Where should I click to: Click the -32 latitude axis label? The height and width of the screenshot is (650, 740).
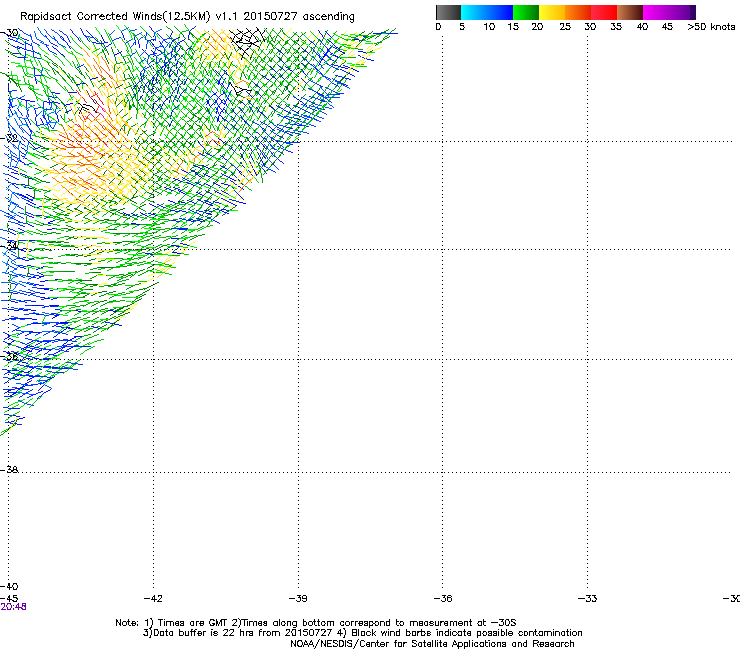click(x=9, y=138)
